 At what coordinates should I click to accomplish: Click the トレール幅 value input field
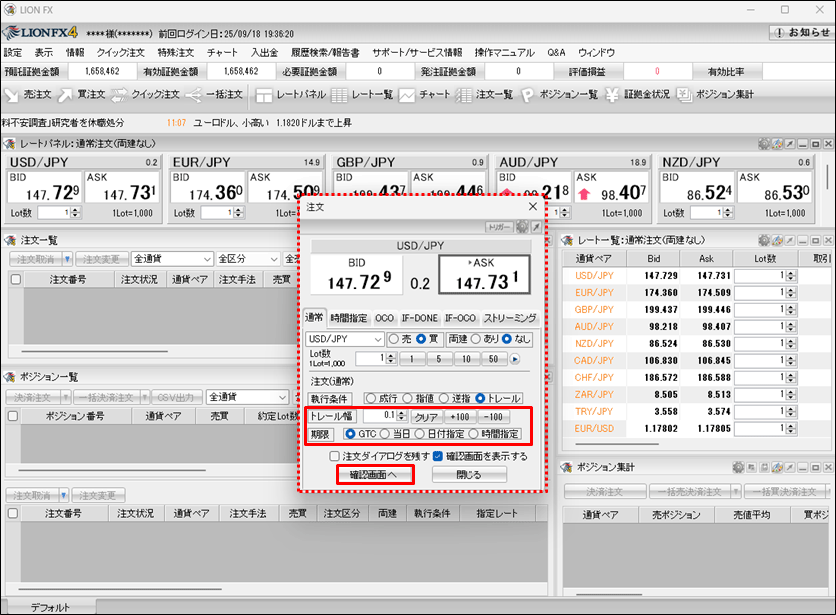(379, 416)
